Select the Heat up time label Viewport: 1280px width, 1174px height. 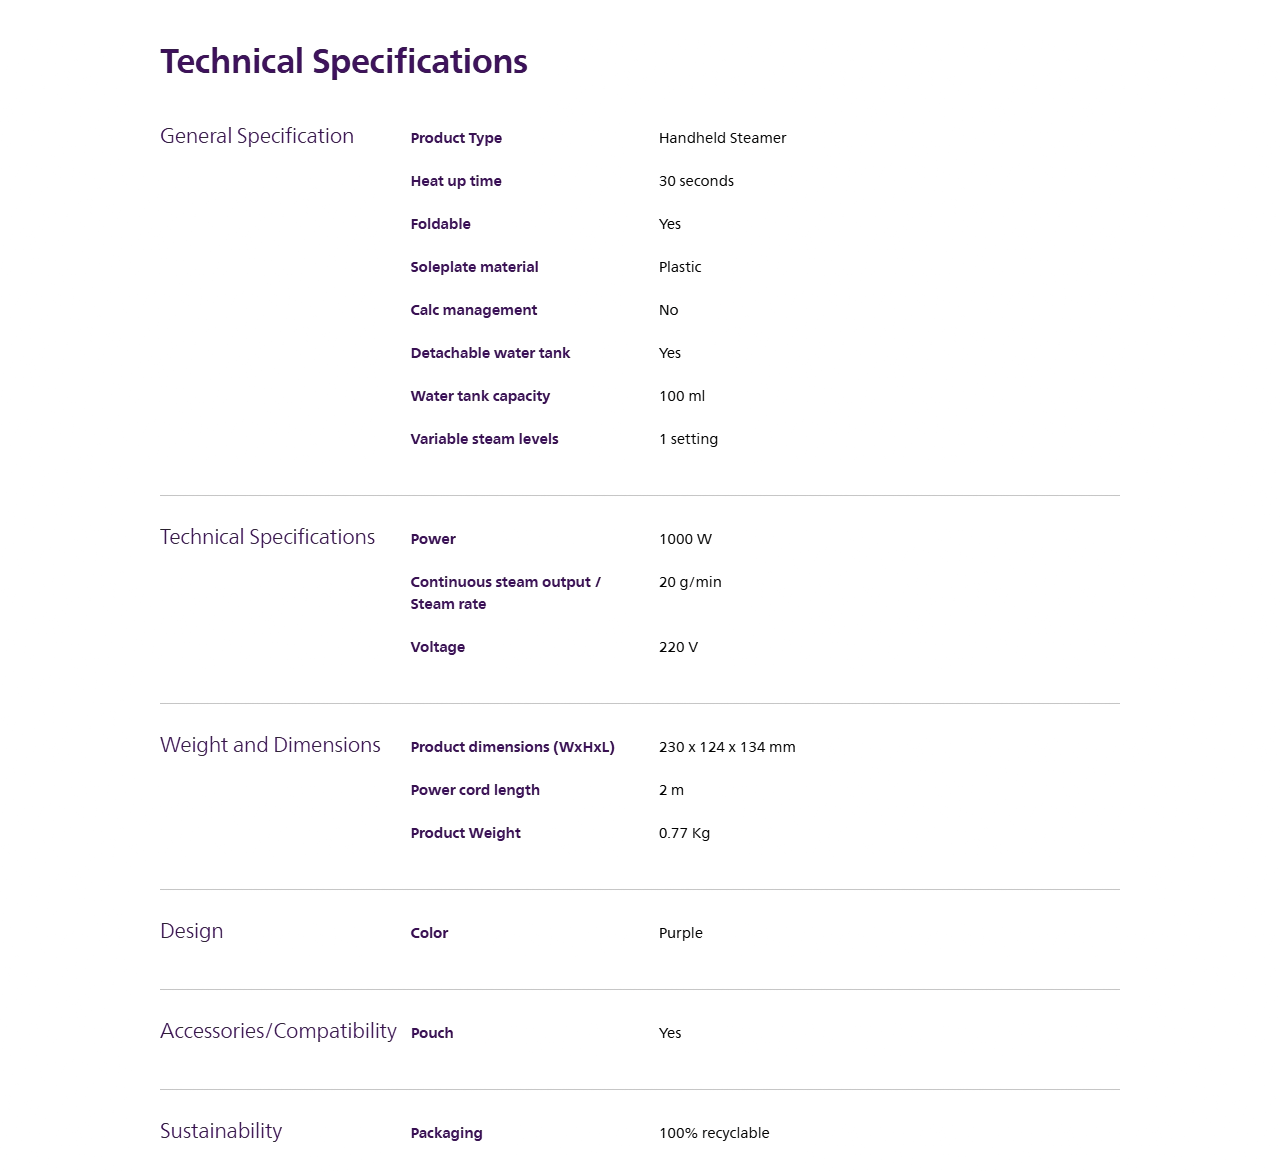coord(456,181)
